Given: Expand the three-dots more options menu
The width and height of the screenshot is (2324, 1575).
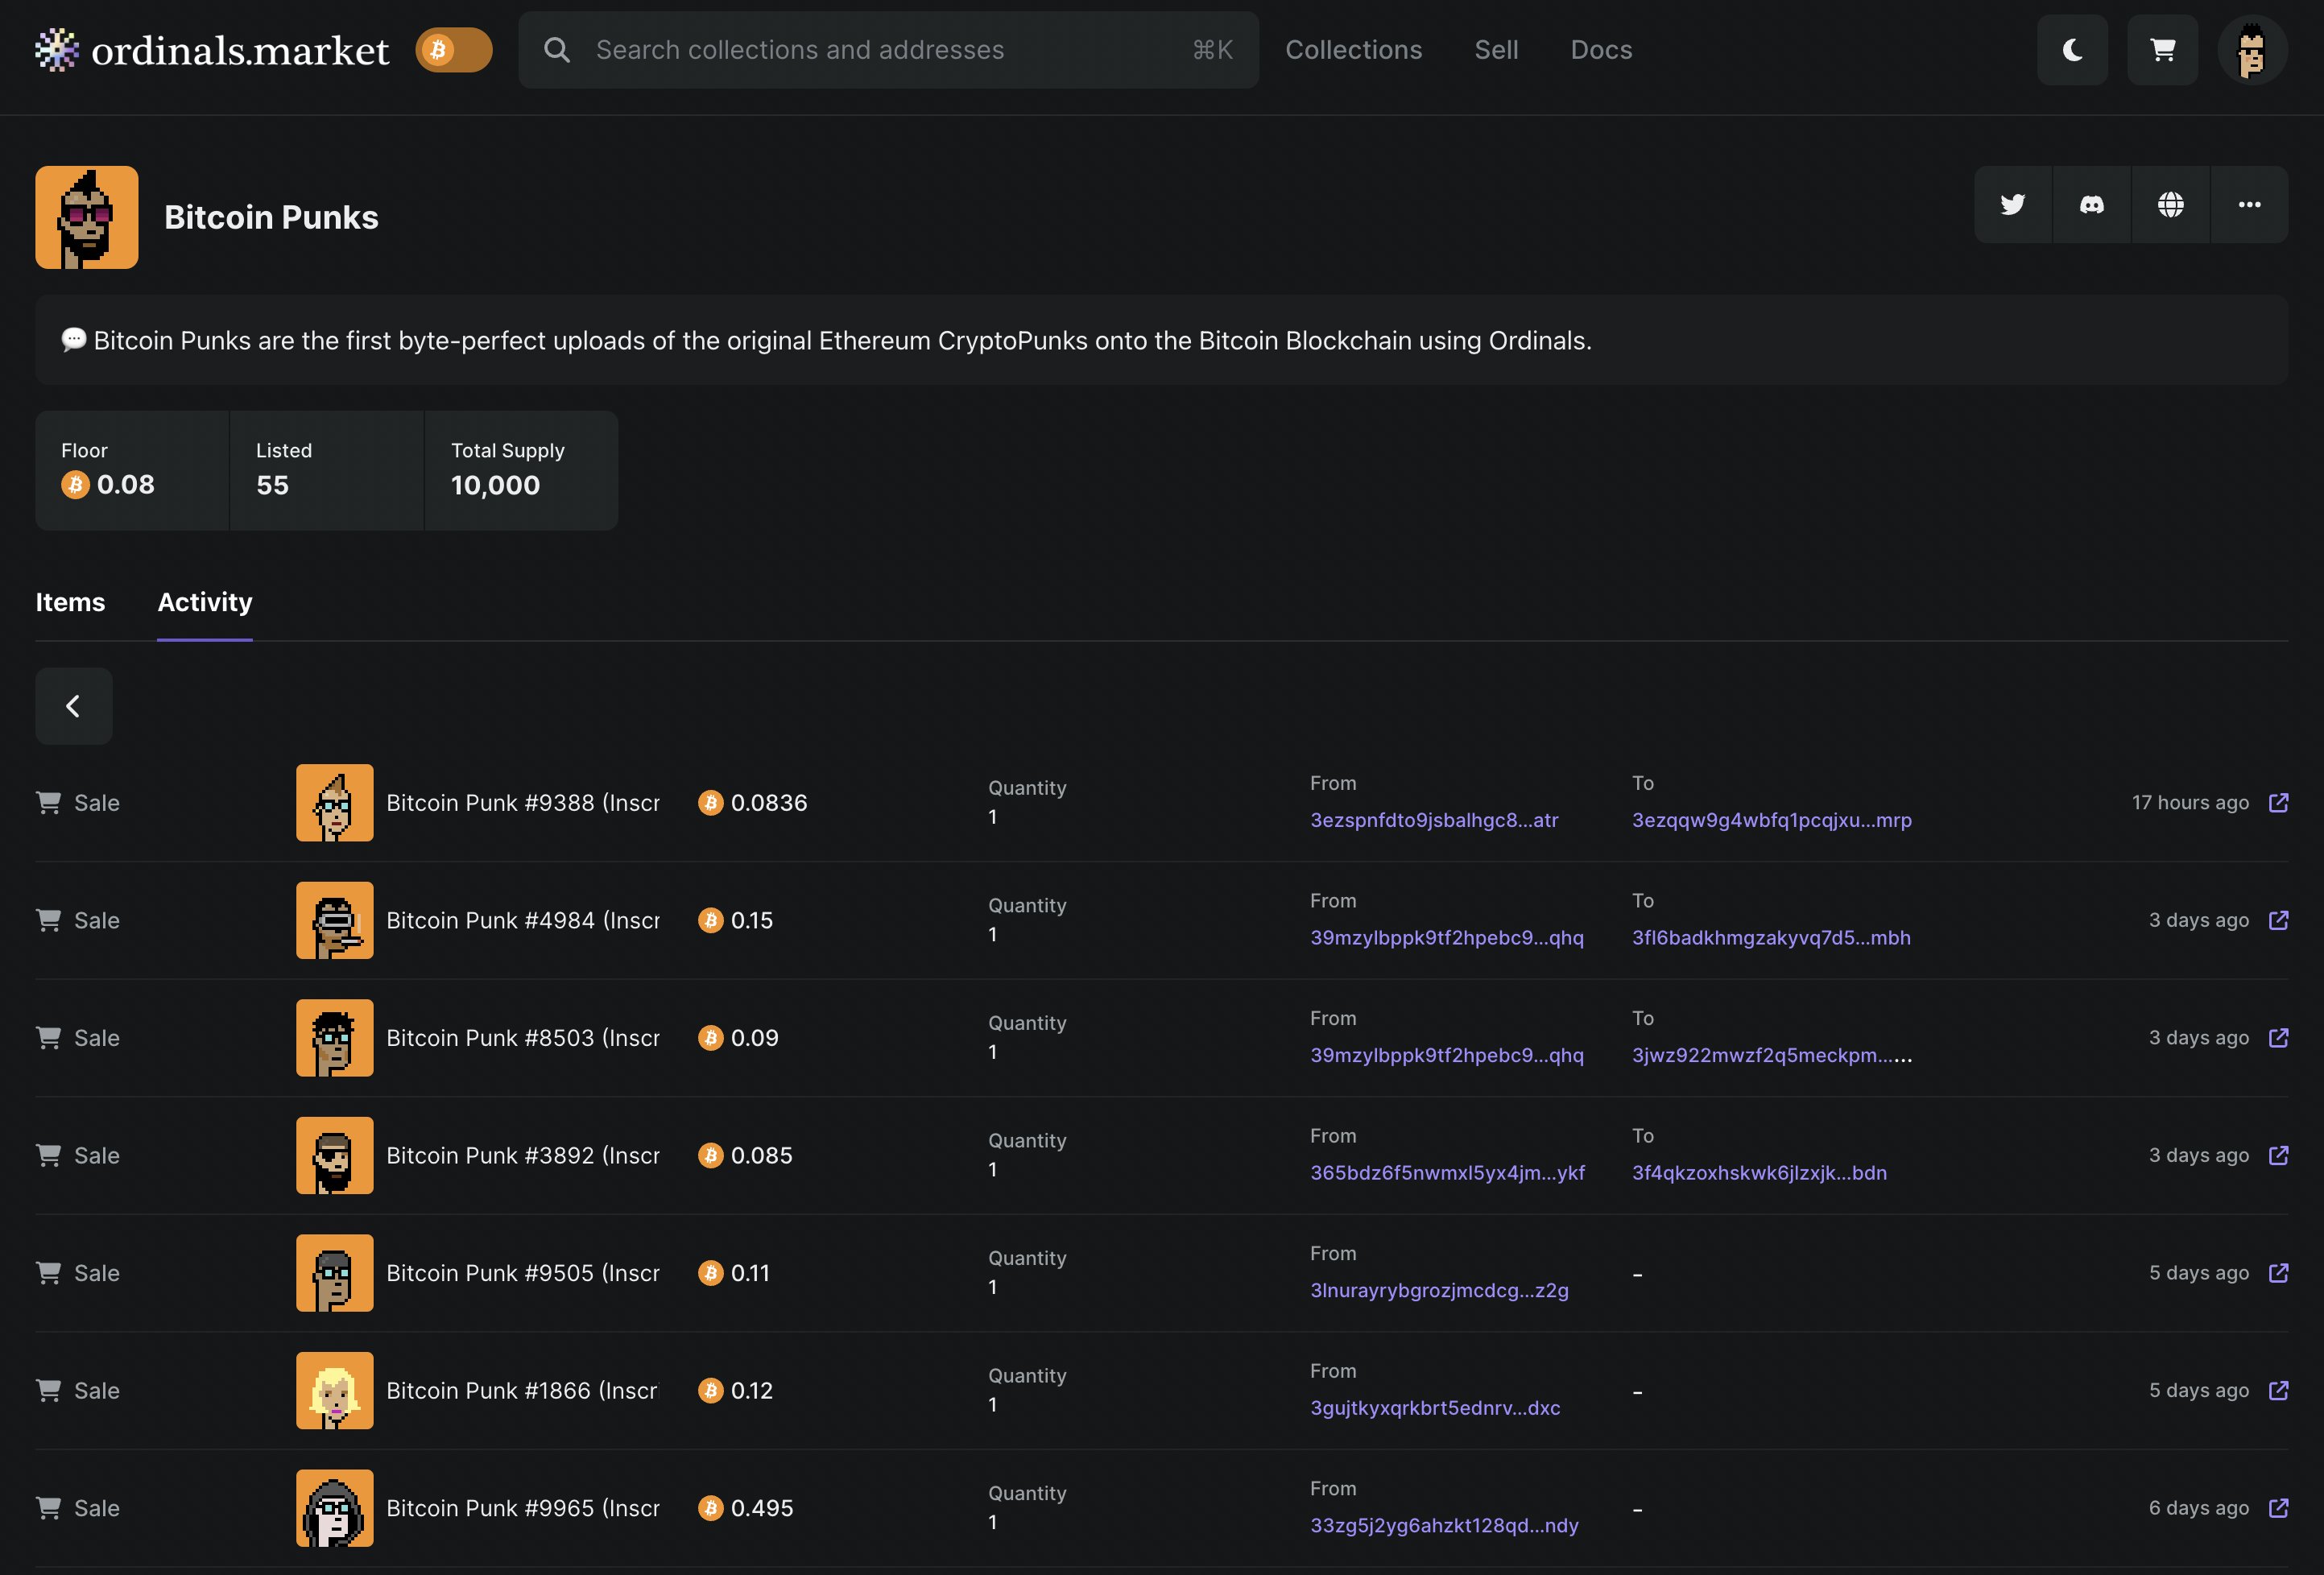Looking at the screenshot, I should point(2249,205).
